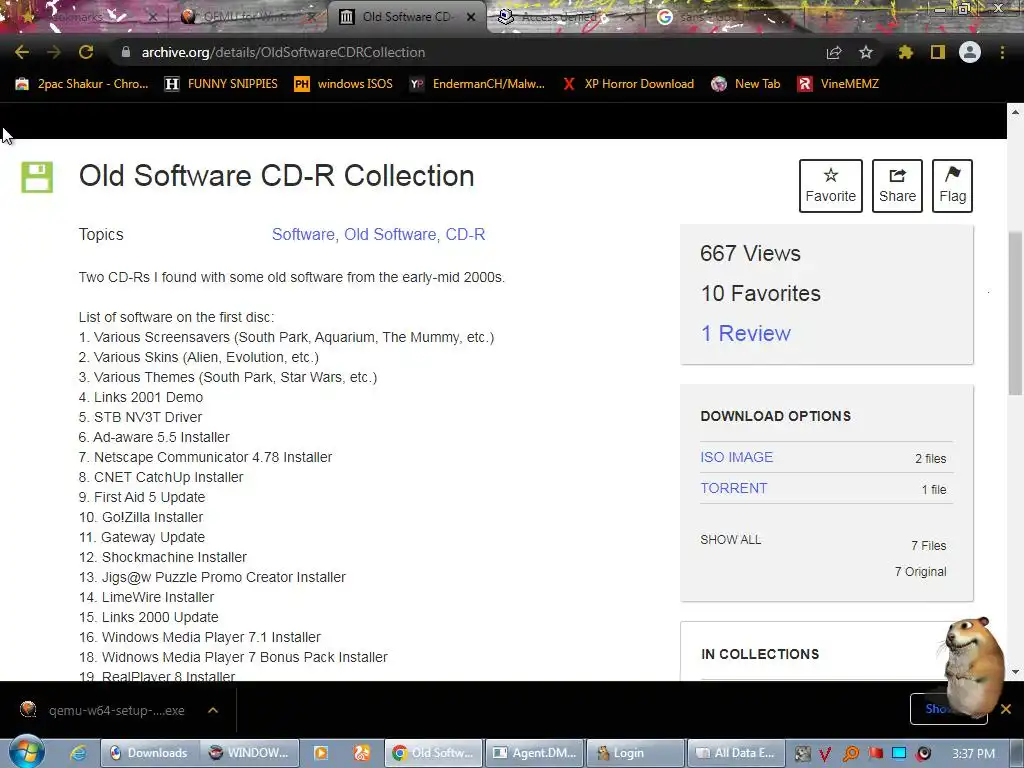Follow the Software topic link
Screen dimensions: 1024x768
(x=304, y=234)
